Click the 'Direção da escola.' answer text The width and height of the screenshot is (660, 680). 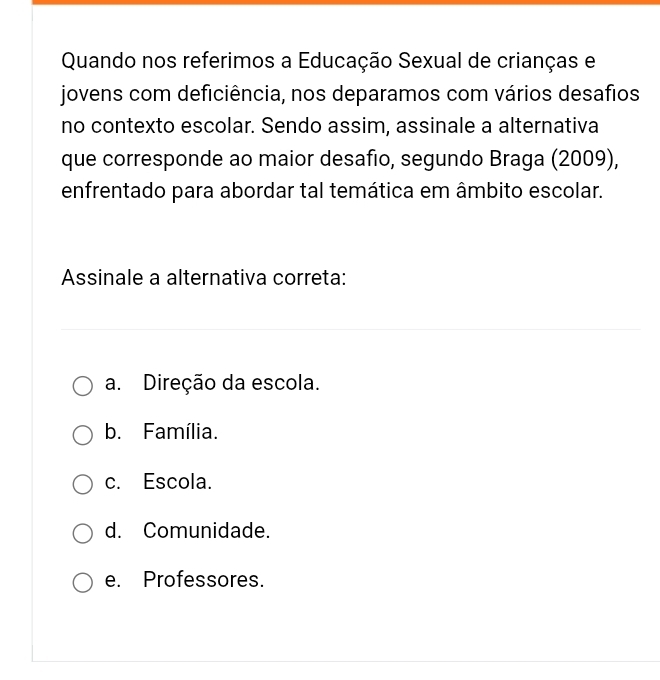[x=231, y=383]
